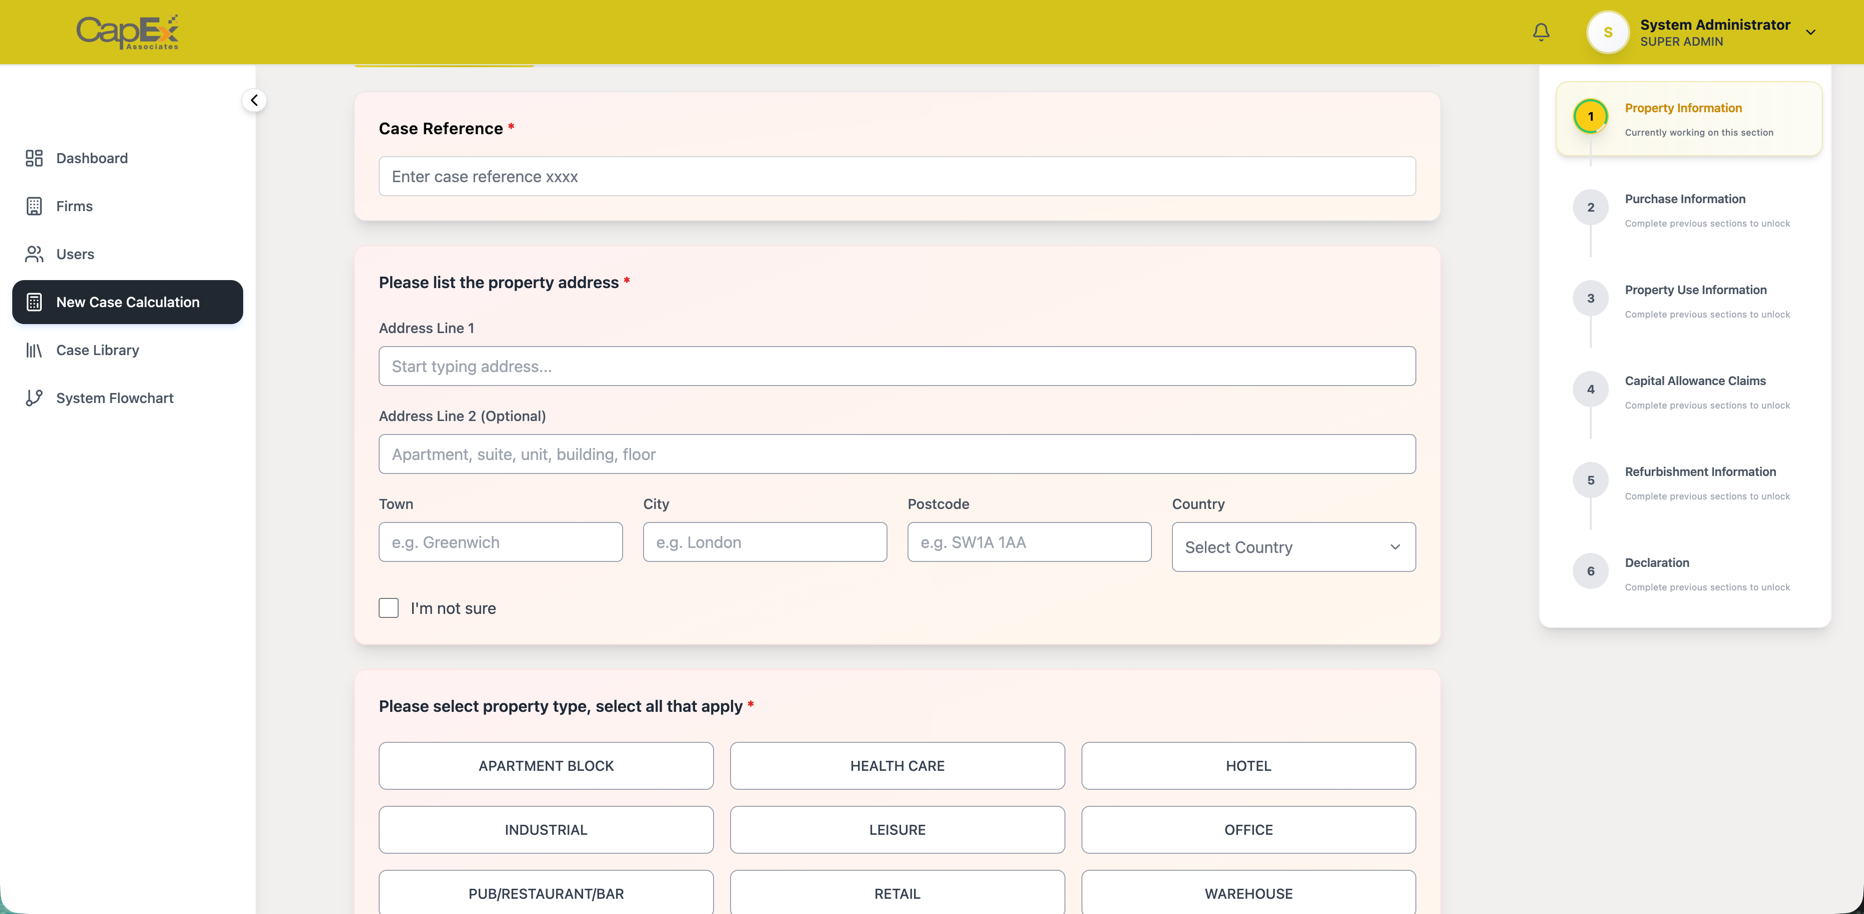The image size is (1864, 914).
Task: Open the Case Library icon
Action: [x=33, y=350]
